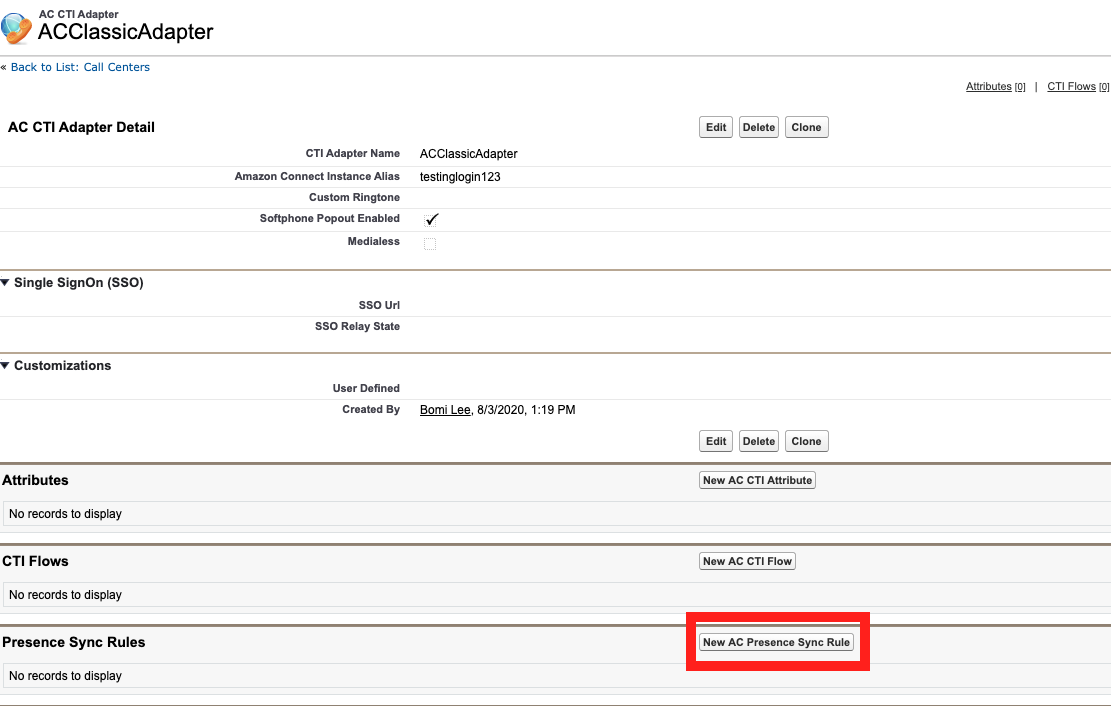Viewport: 1111px width, 706px height.
Task: Open Bomi Lee user profile link
Action: point(445,410)
